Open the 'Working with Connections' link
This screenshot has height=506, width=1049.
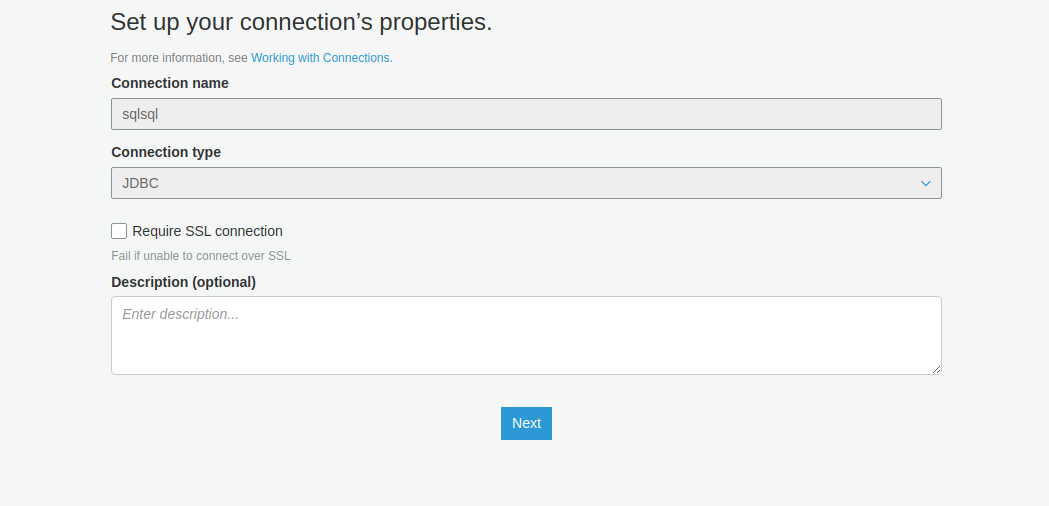click(x=320, y=58)
